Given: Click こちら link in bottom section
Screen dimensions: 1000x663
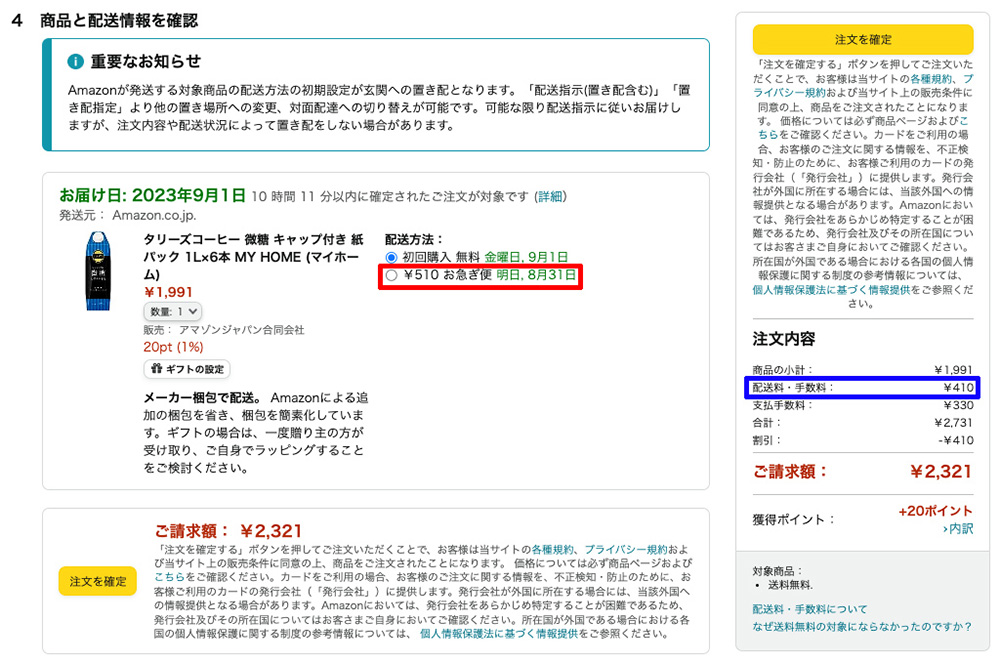Looking at the screenshot, I should pyautogui.click(x=169, y=576).
